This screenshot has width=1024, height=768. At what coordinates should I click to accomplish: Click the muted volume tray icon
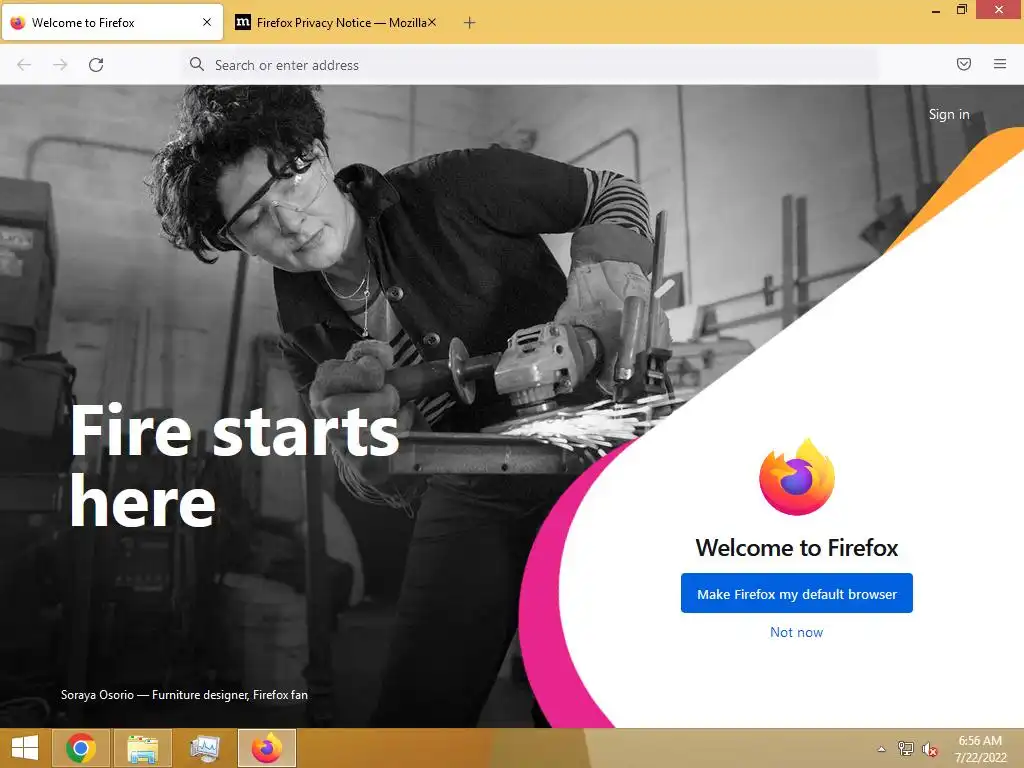(x=929, y=749)
